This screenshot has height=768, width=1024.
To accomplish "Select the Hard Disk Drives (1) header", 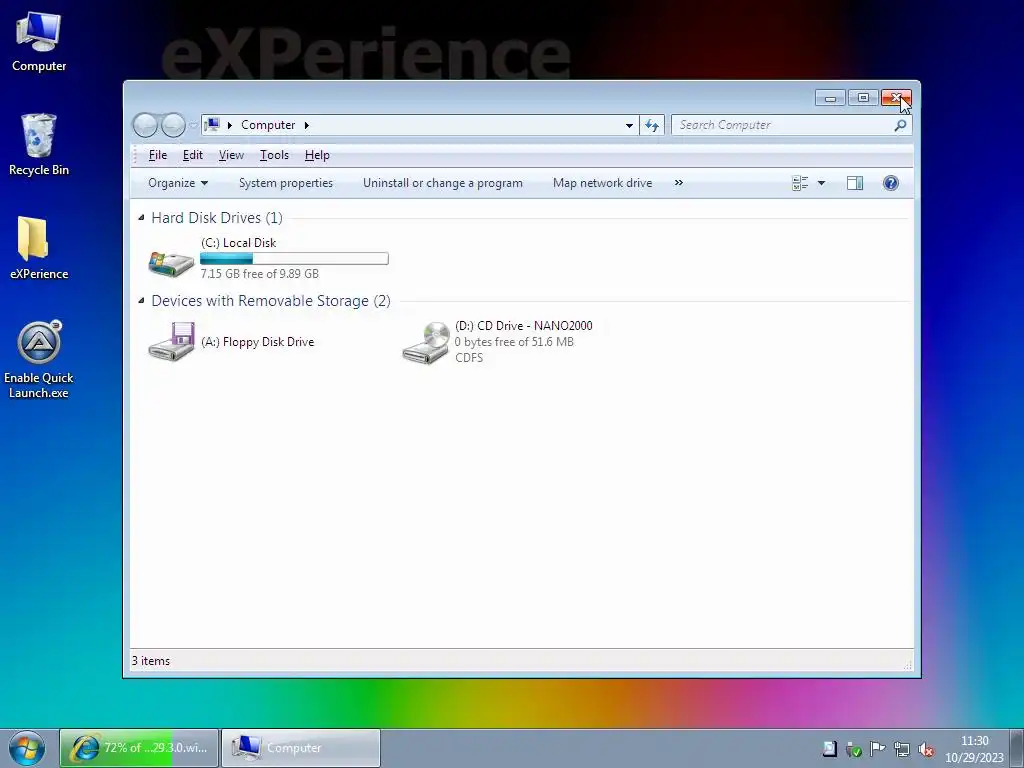I will coord(217,217).
